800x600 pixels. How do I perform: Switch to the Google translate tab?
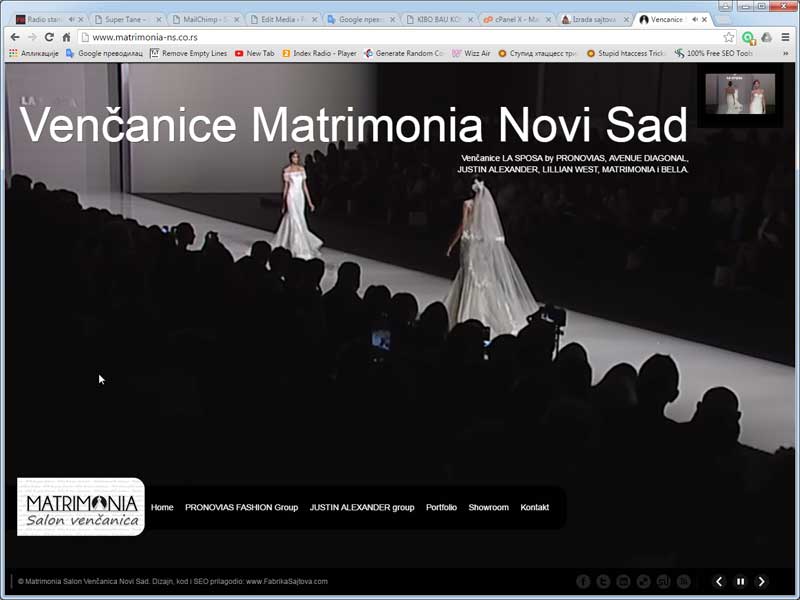359,19
